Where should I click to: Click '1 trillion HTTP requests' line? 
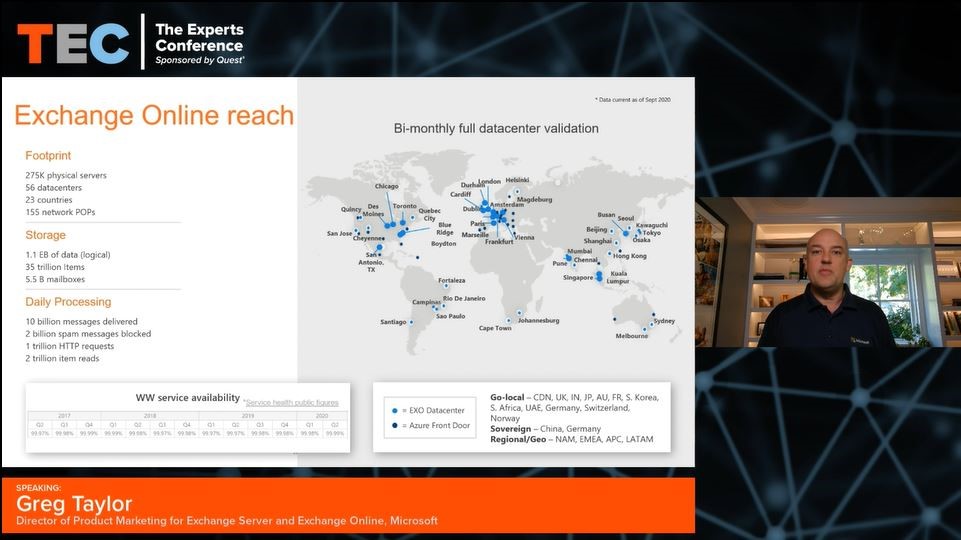pyautogui.click(x=69, y=346)
